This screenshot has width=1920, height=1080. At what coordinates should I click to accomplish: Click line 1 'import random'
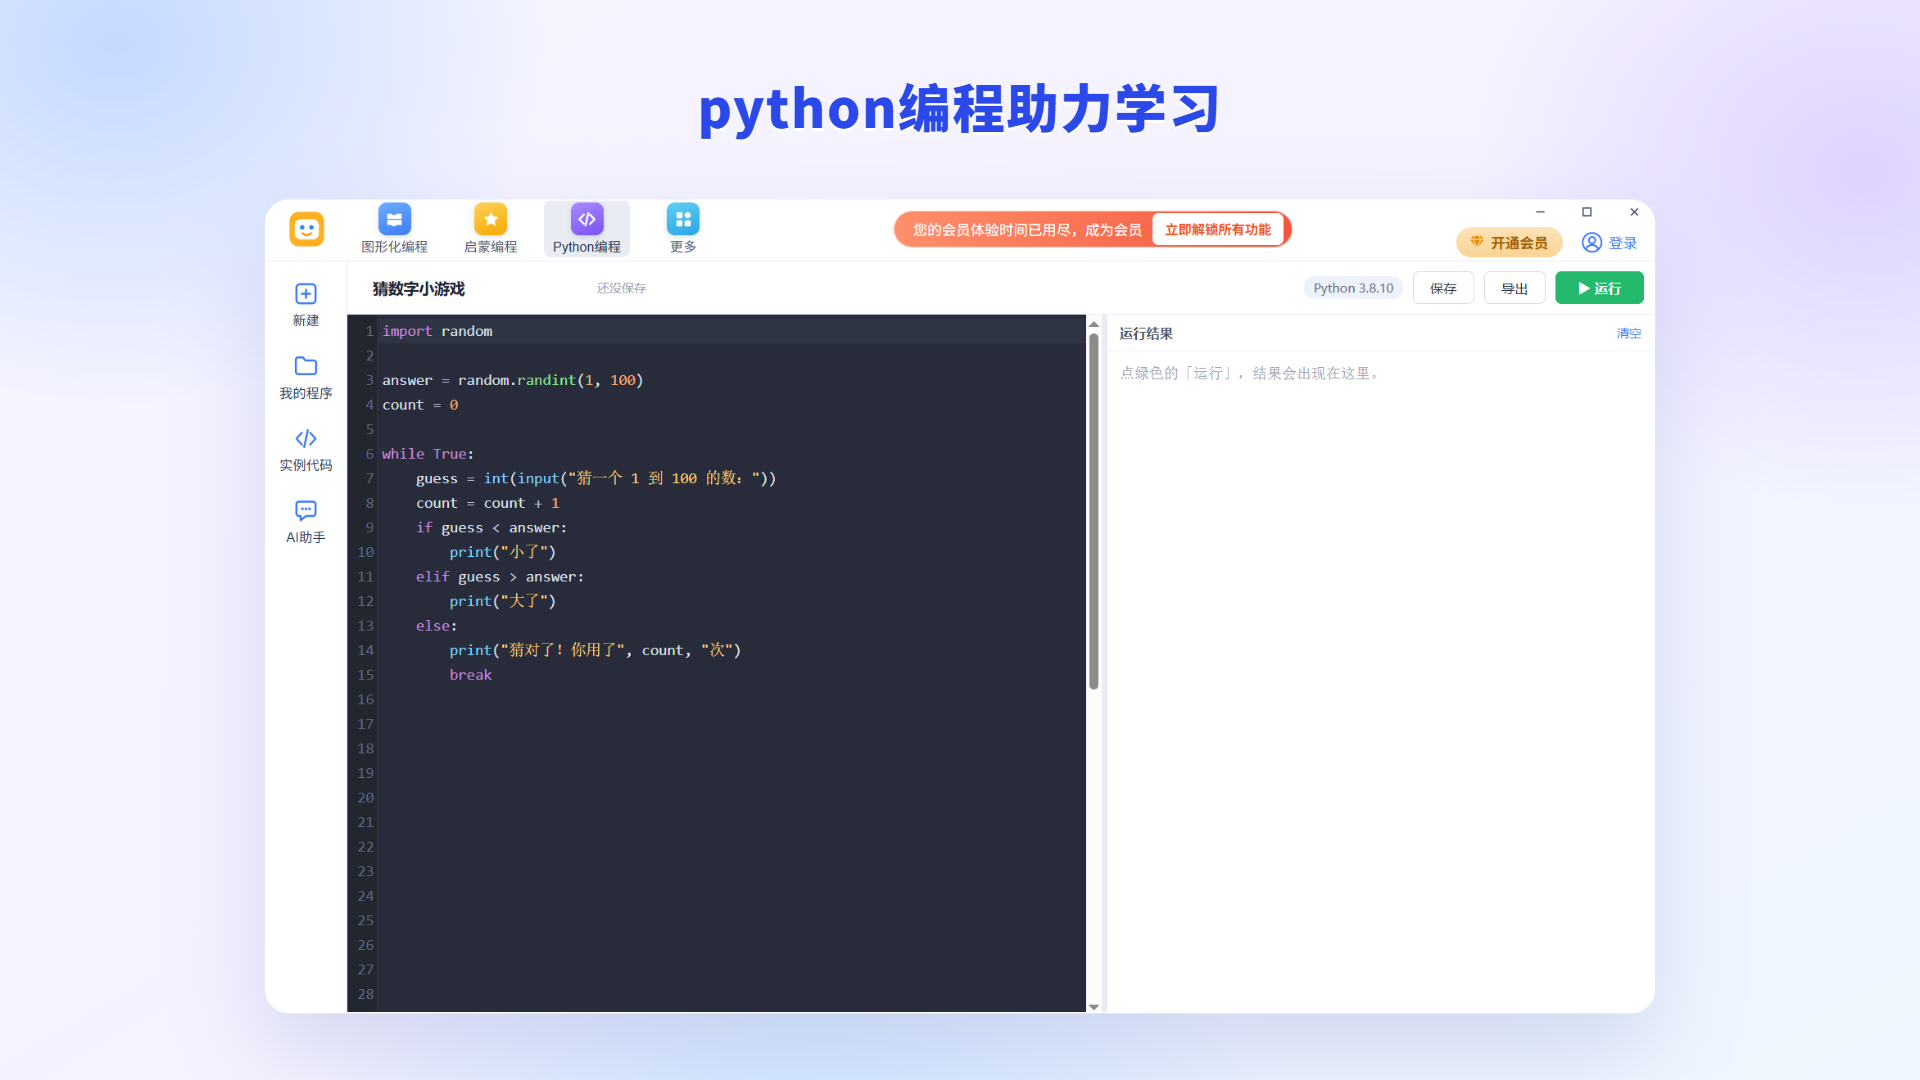tap(437, 331)
